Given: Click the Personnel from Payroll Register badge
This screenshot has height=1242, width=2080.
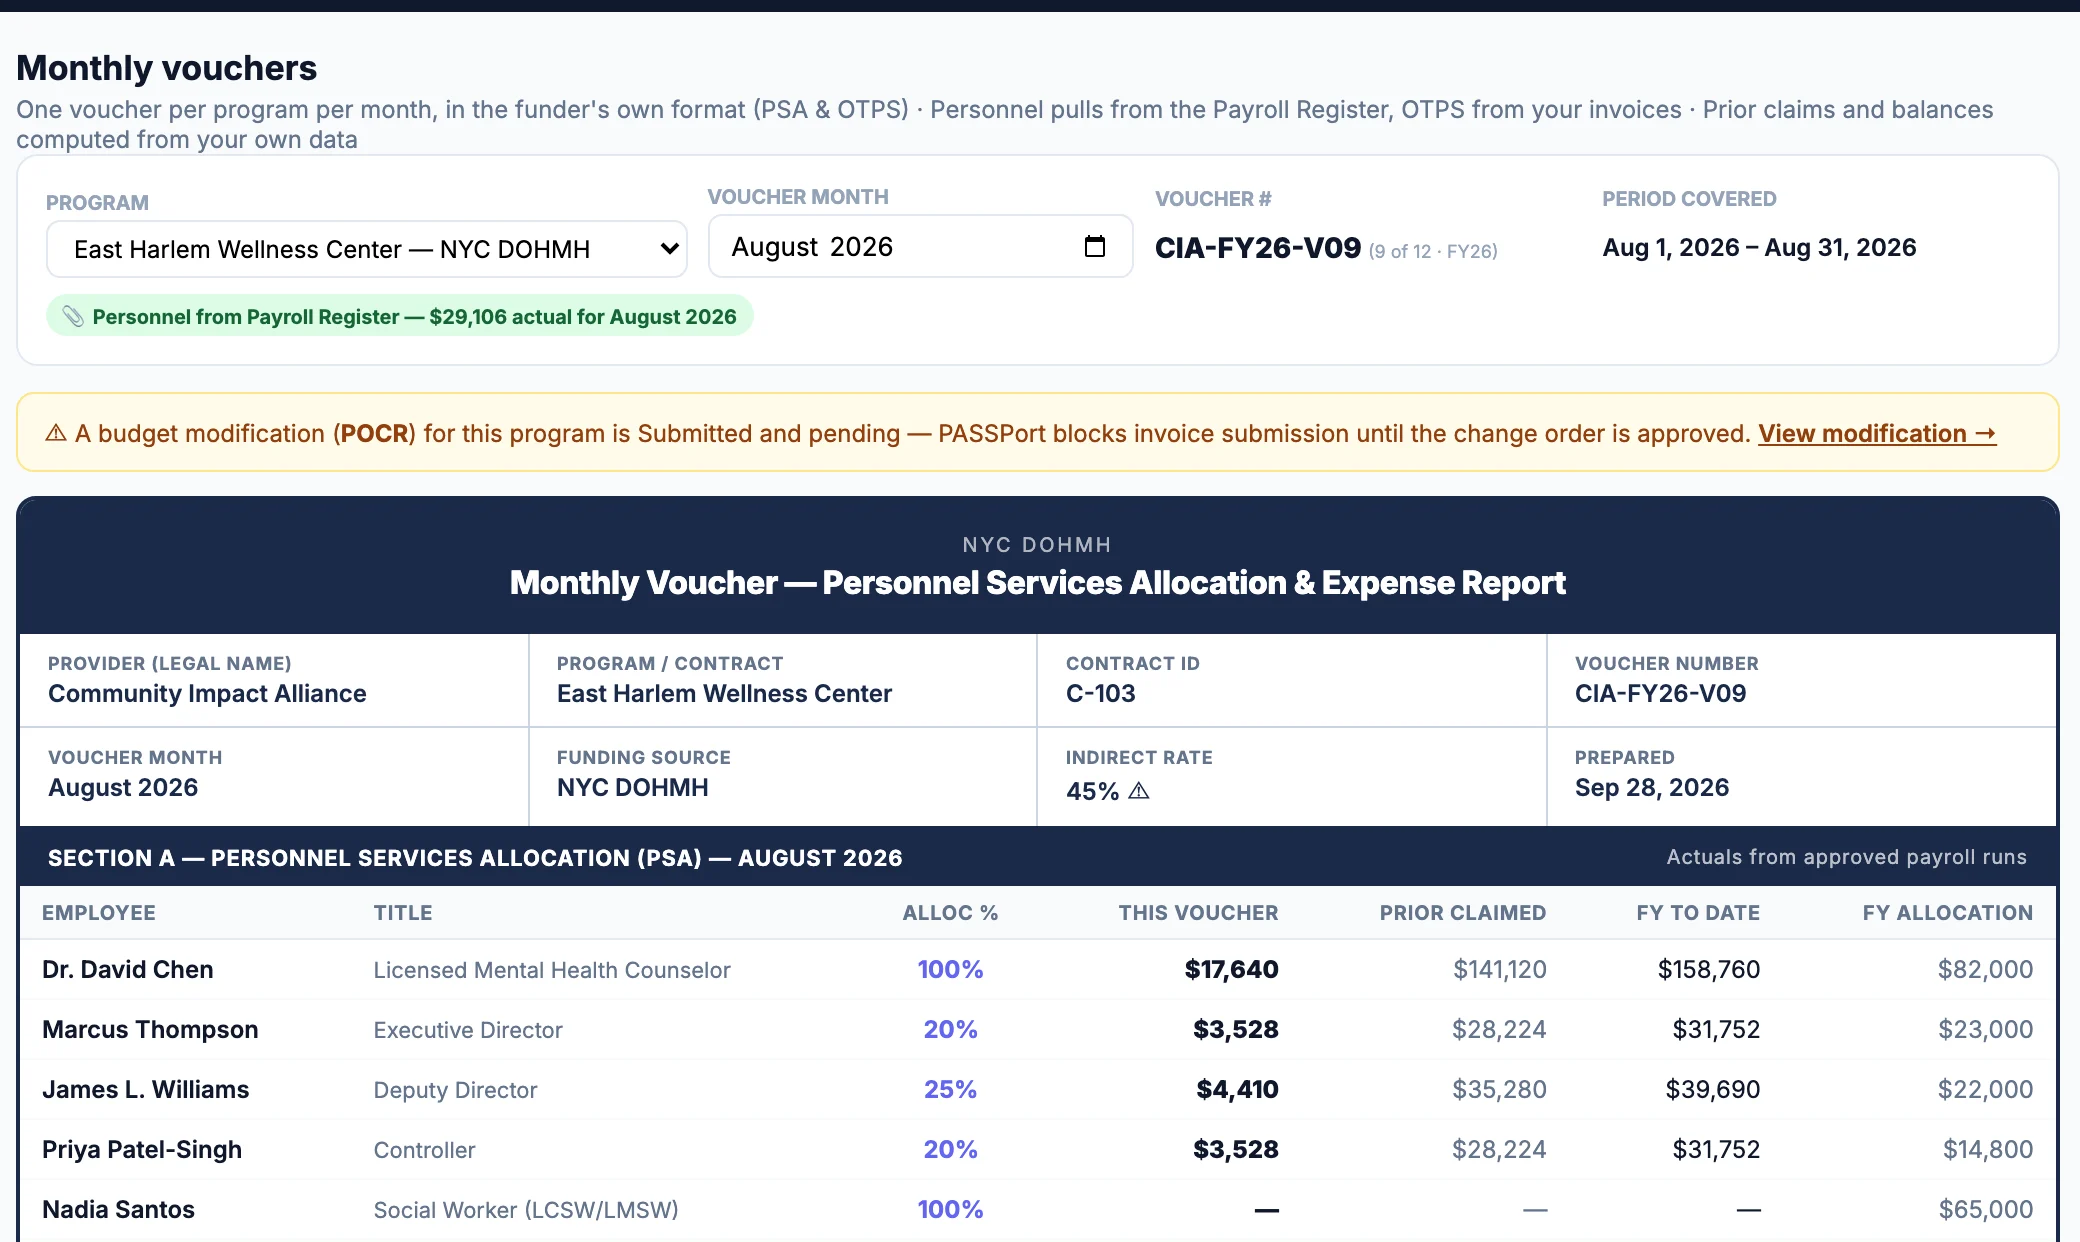Looking at the screenshot, I should (400, 316).
